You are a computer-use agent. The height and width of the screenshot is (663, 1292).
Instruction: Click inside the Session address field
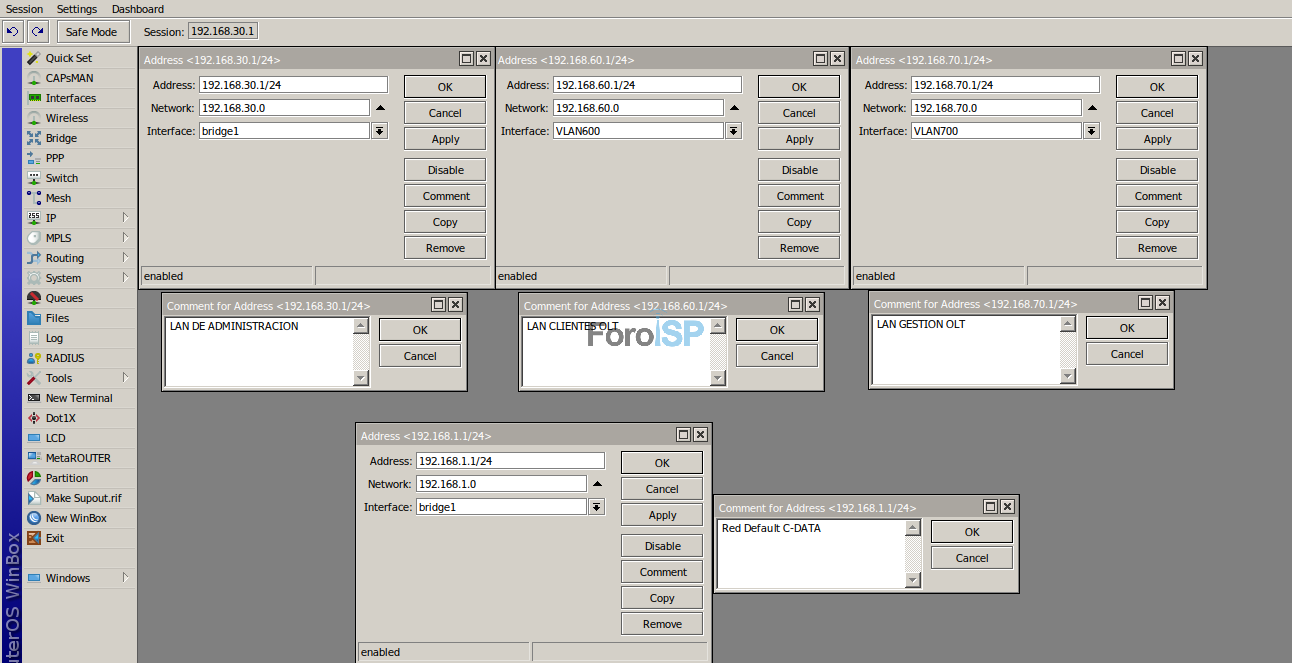pyautogui.click(x=221, y=30)
